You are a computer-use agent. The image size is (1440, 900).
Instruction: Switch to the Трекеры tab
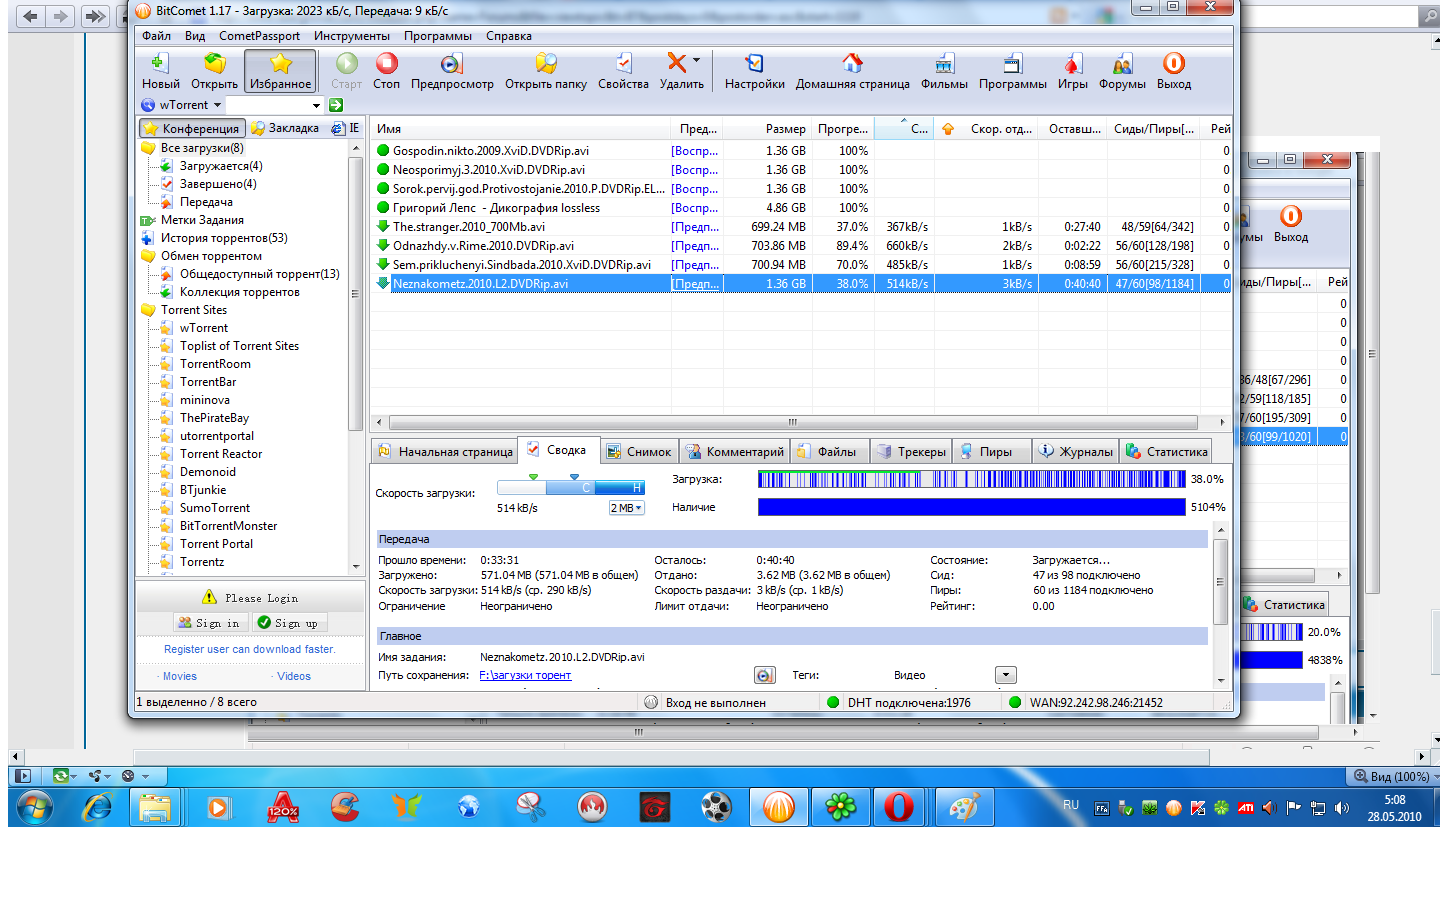point(910,452)
